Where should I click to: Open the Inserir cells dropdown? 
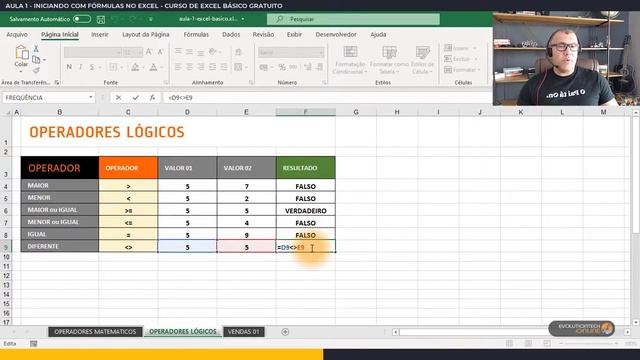460,48
